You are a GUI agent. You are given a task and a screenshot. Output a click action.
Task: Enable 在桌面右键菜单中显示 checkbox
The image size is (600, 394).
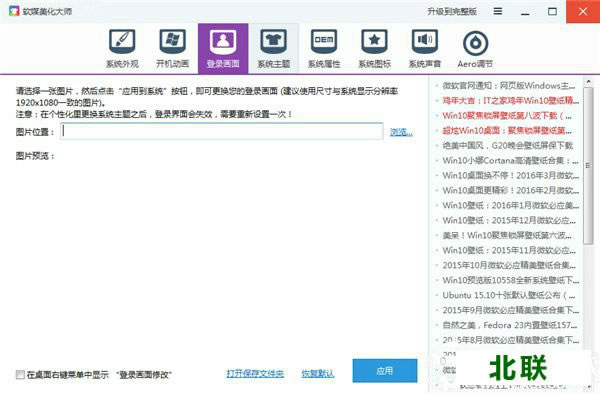coord(20,374)
